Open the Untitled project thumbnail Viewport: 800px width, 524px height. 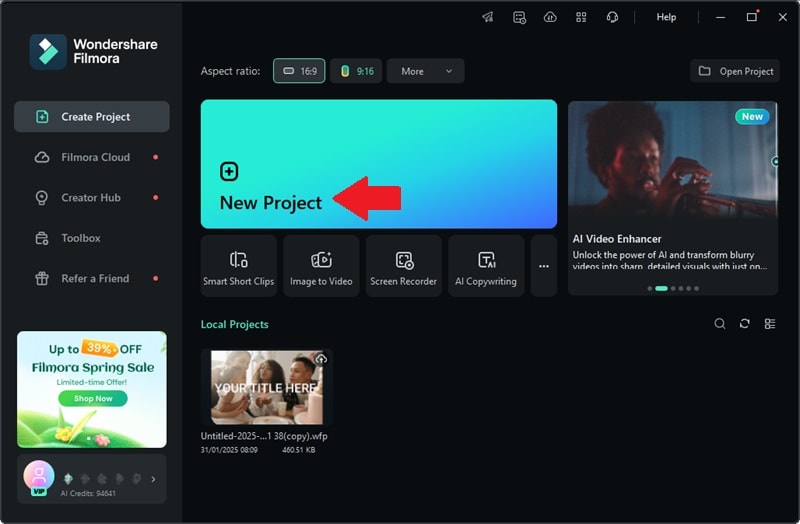click(x=267, y=387)
